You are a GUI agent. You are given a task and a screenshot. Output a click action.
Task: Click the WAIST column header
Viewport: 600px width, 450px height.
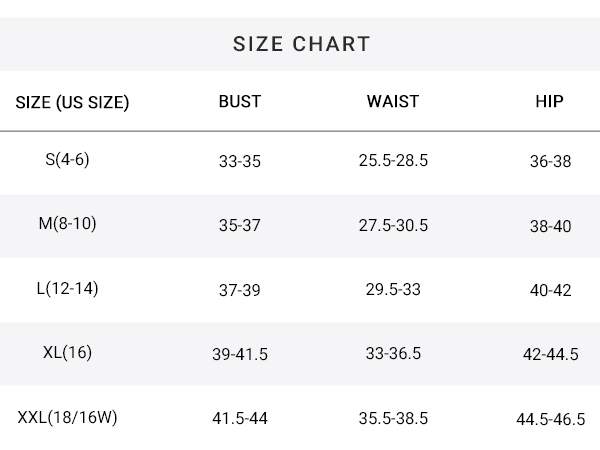(x=393, y=101)
